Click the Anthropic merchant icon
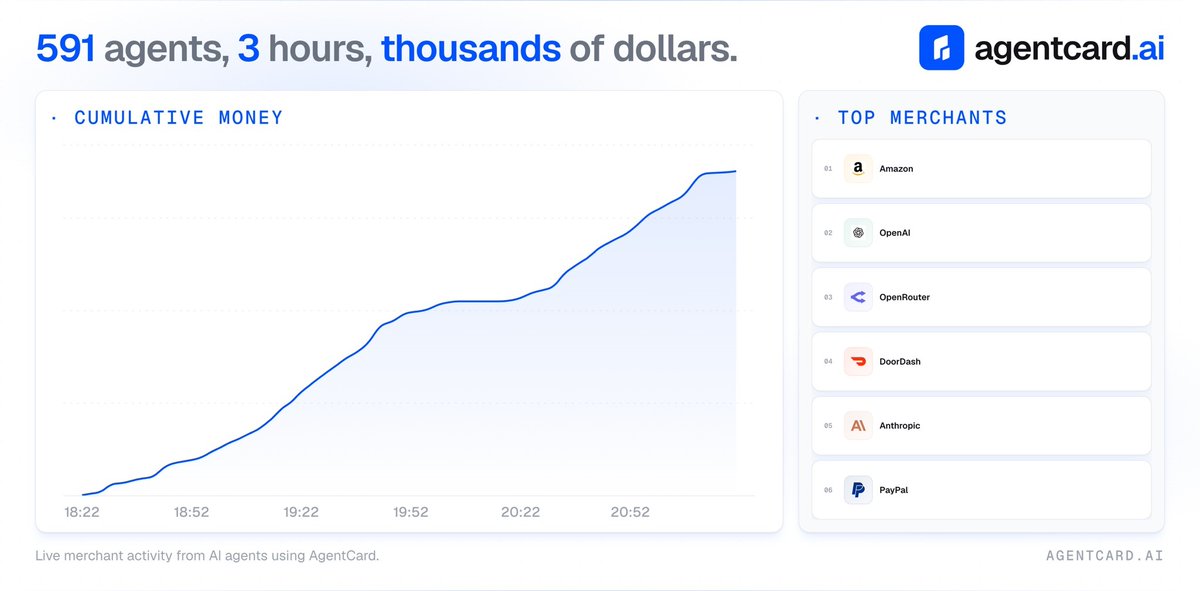Screen dimensions: 1200x591 coord(858,426)
